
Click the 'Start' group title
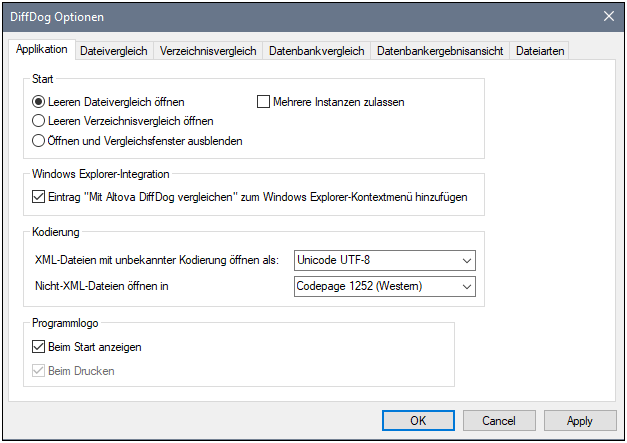click(x=42, y=79)
